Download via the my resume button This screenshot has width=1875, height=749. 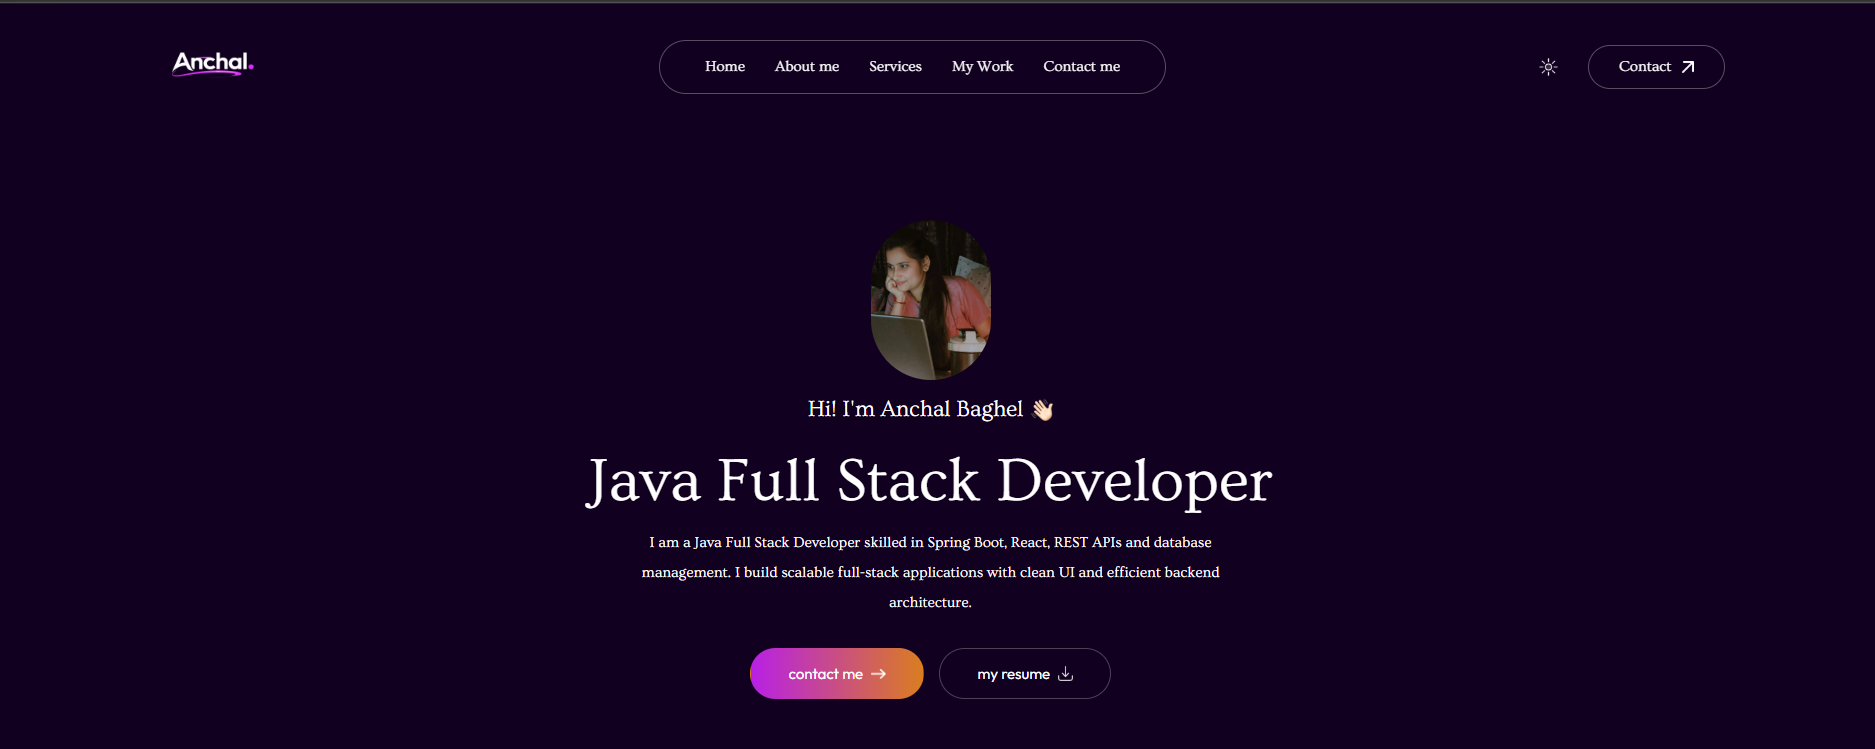[1025, 674]
